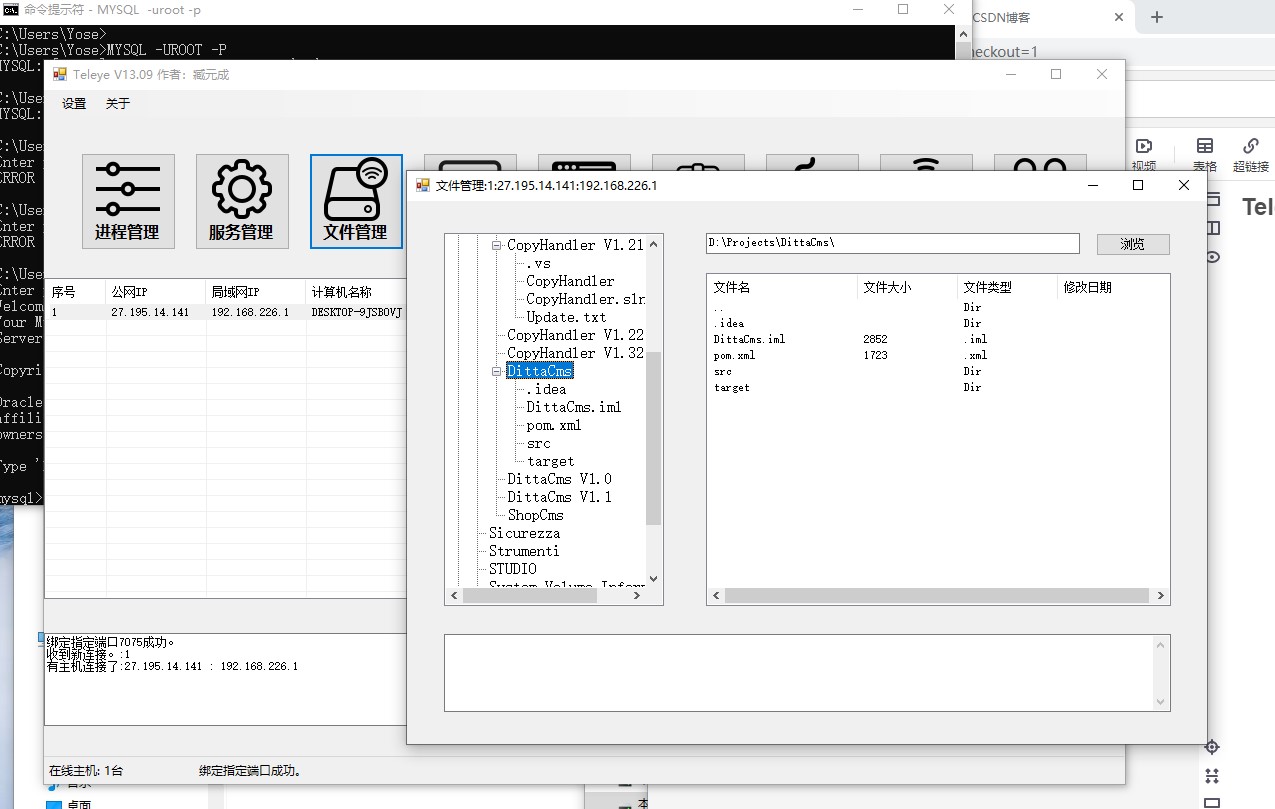Select Update.txt in the tree
1275x809 pixels.
(x=566, y=317)
